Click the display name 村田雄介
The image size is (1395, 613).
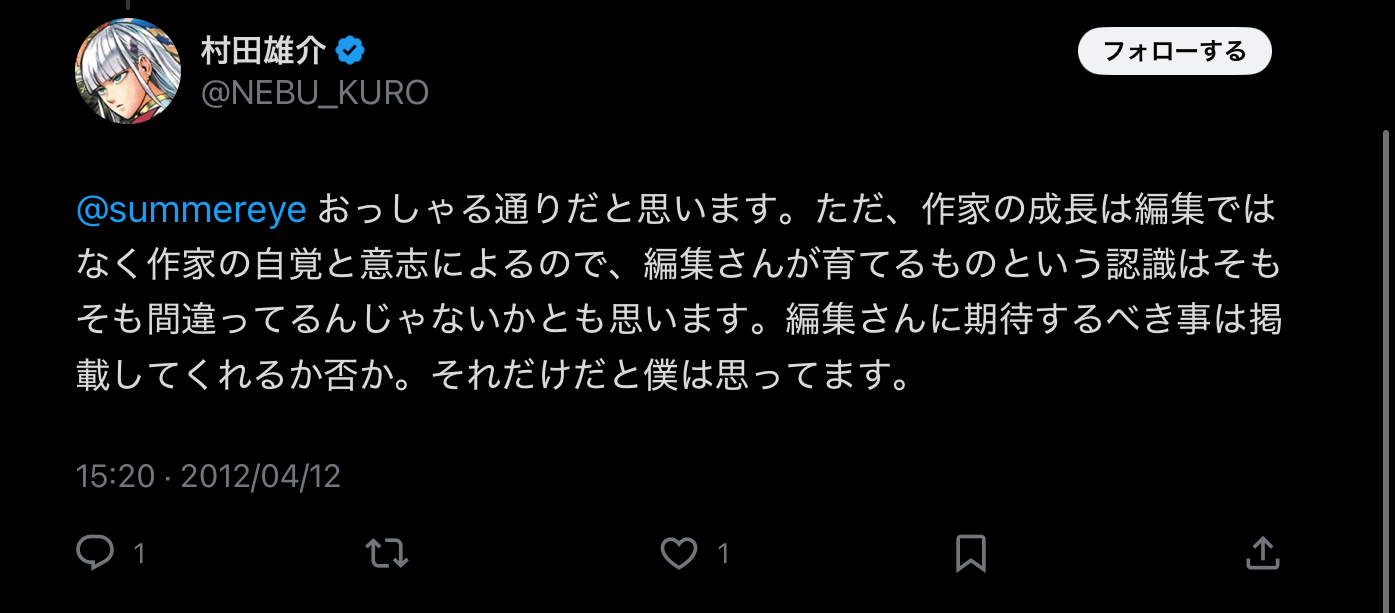coord(264,49)
